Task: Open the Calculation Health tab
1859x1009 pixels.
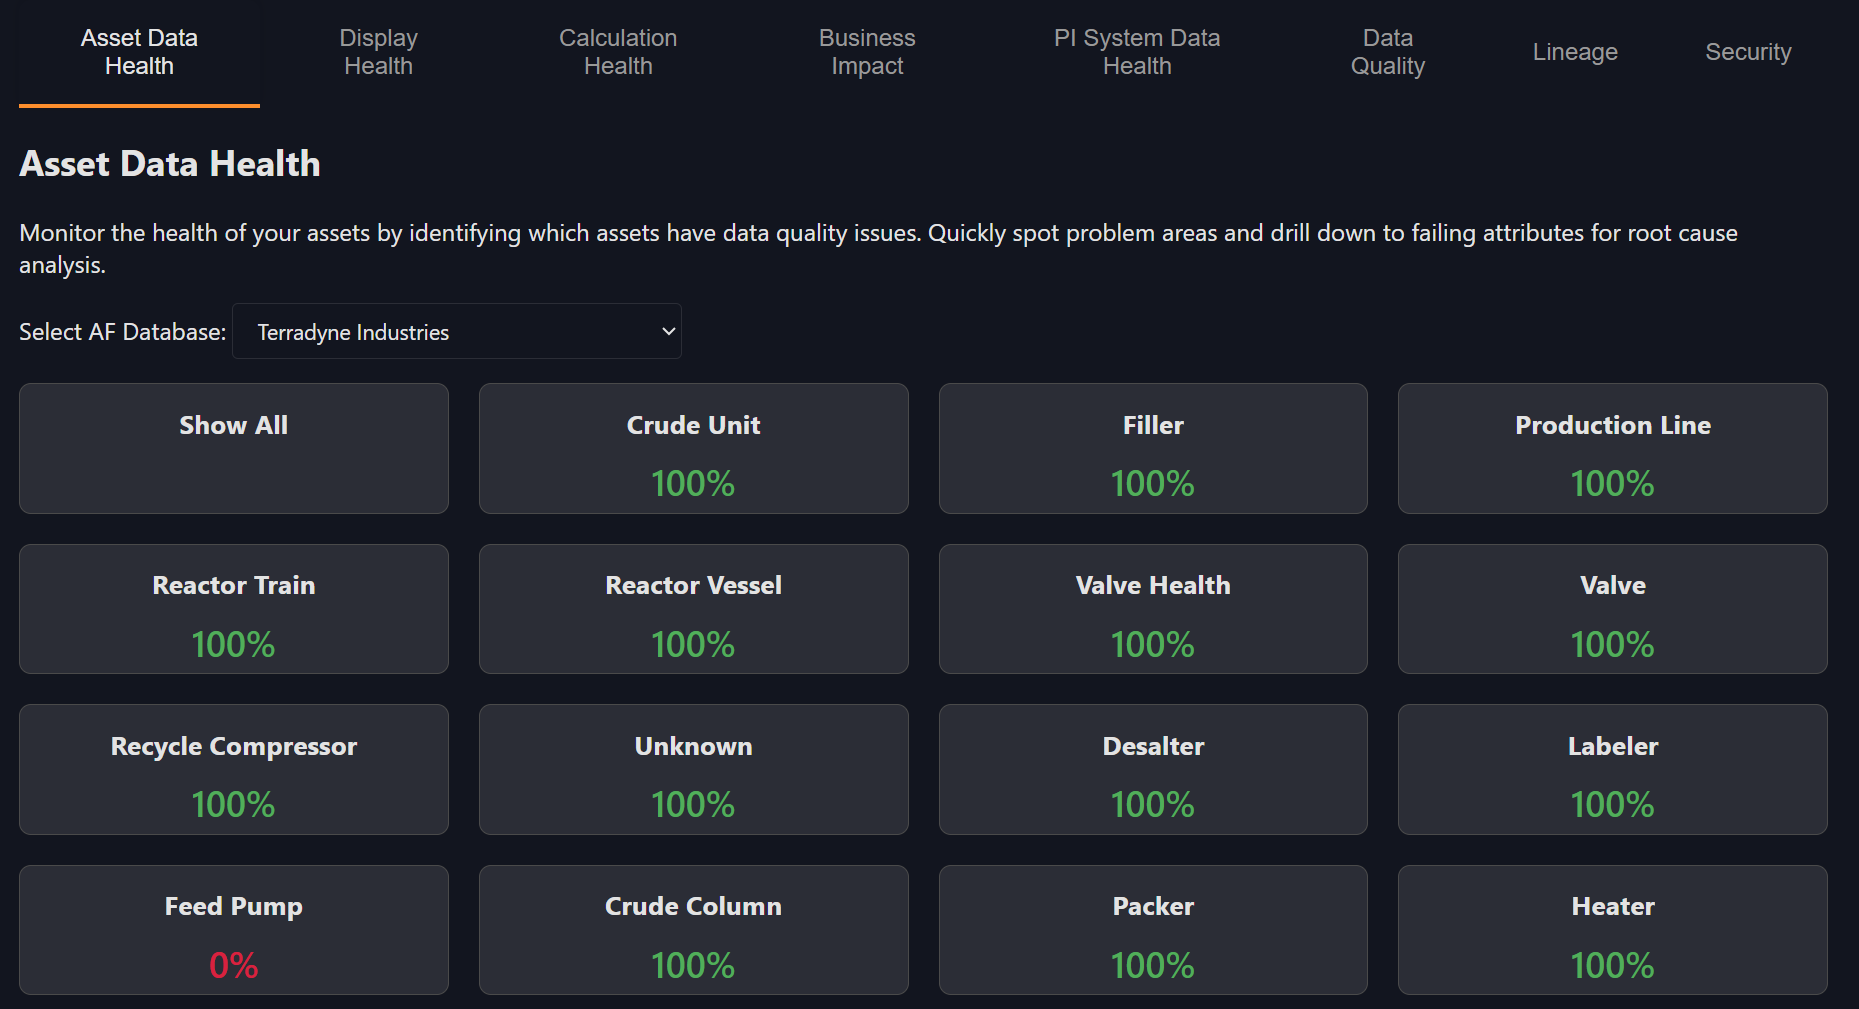Action: [617, 51]
